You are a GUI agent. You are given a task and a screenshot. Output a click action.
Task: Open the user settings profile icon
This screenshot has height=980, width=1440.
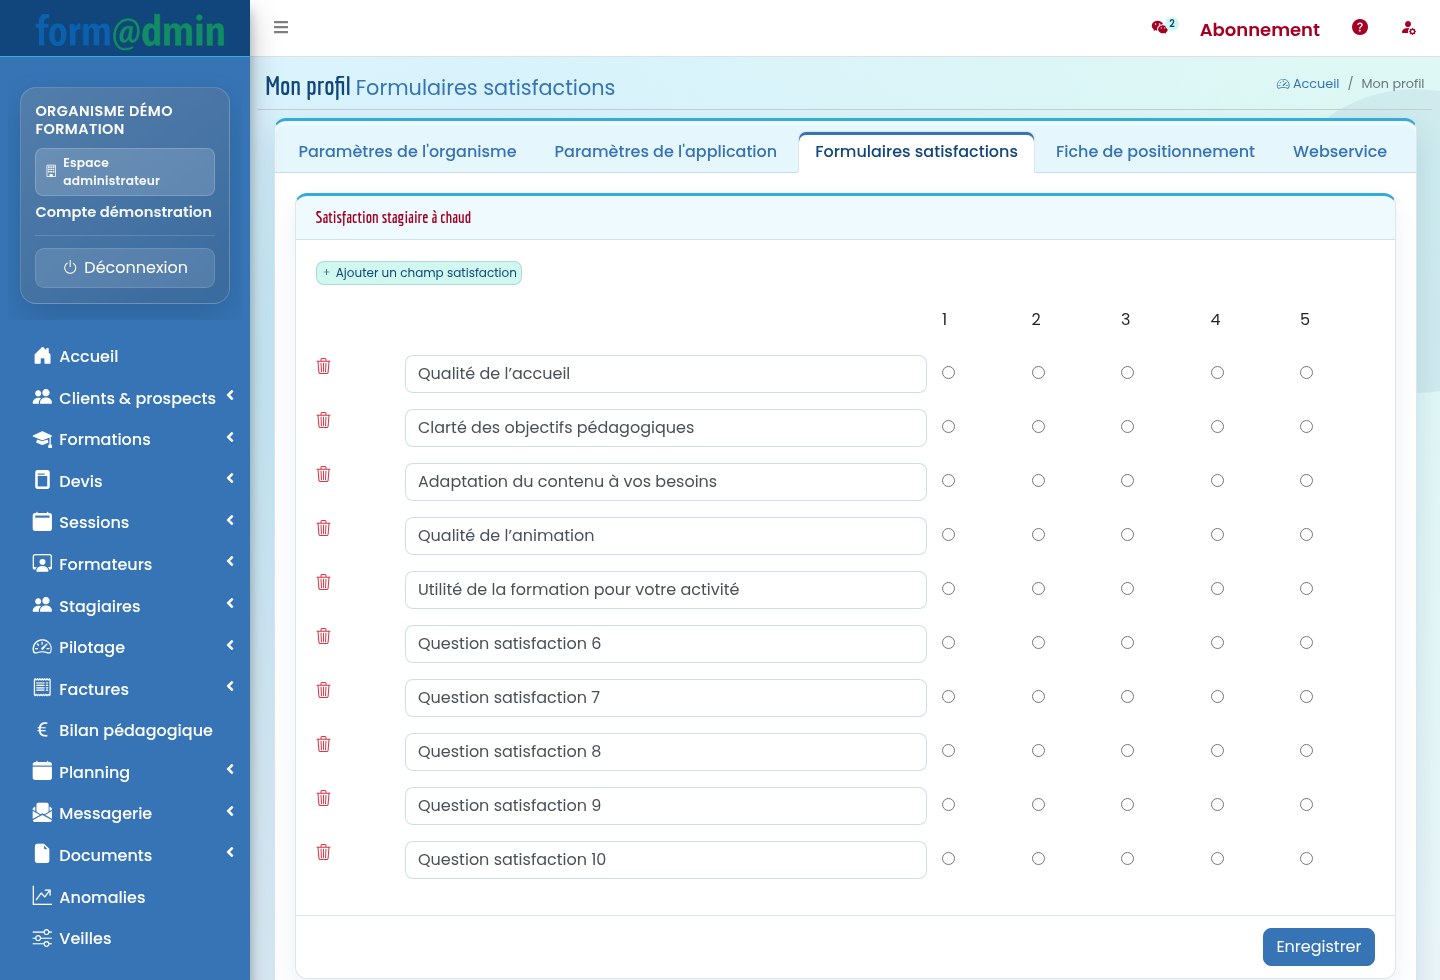[x=1408, y=28]
